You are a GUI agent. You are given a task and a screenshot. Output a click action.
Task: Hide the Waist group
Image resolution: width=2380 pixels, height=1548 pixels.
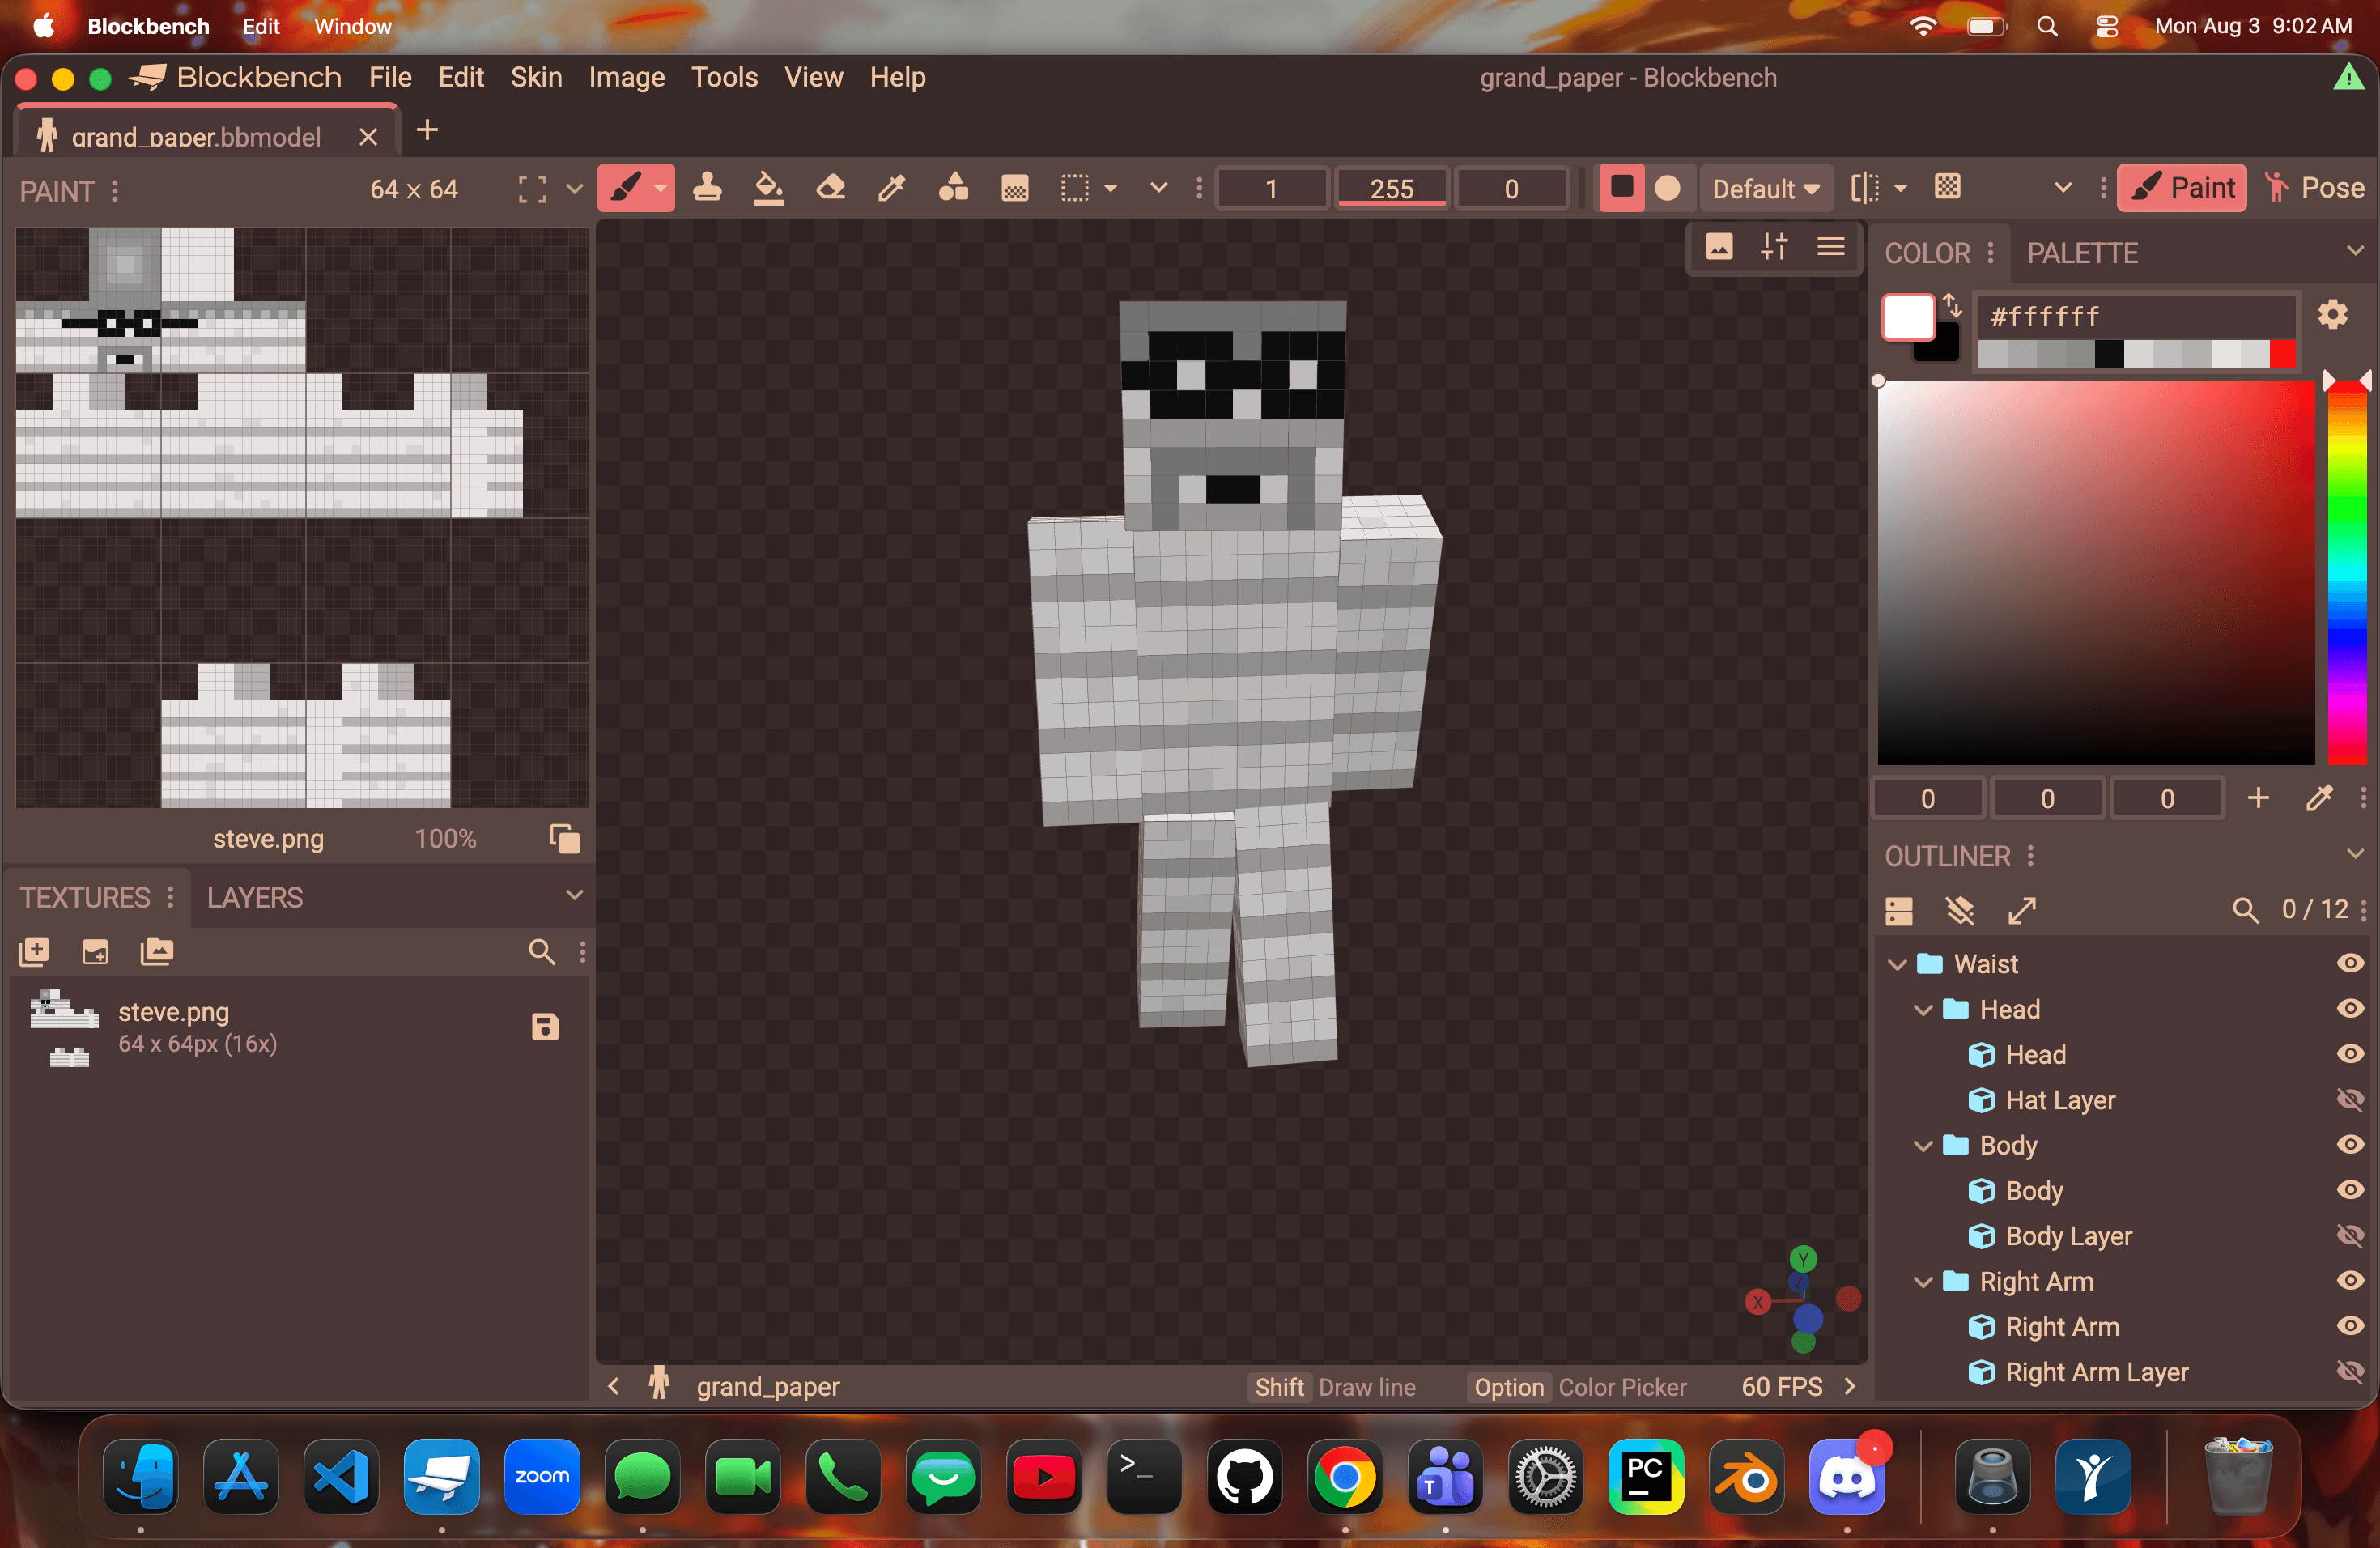(2350, 963)
